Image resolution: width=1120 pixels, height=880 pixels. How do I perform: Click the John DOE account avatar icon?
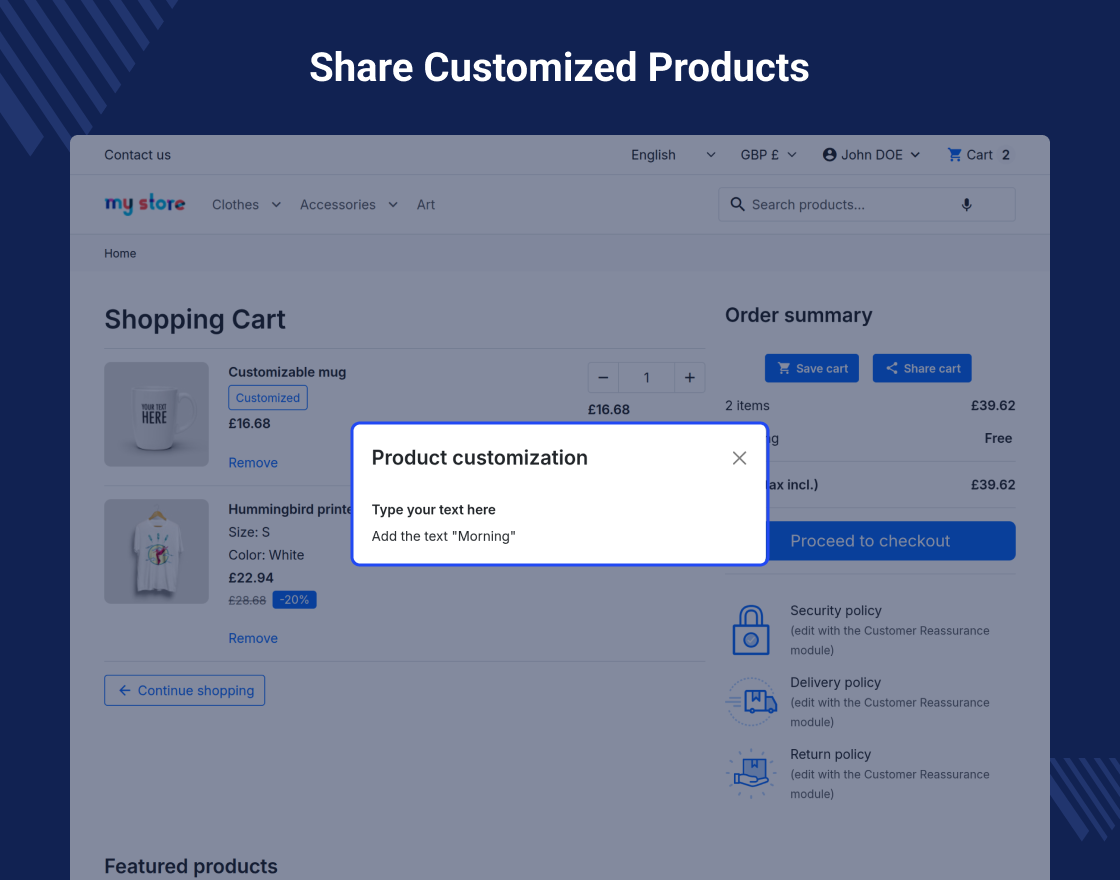[x=829, y=155]
